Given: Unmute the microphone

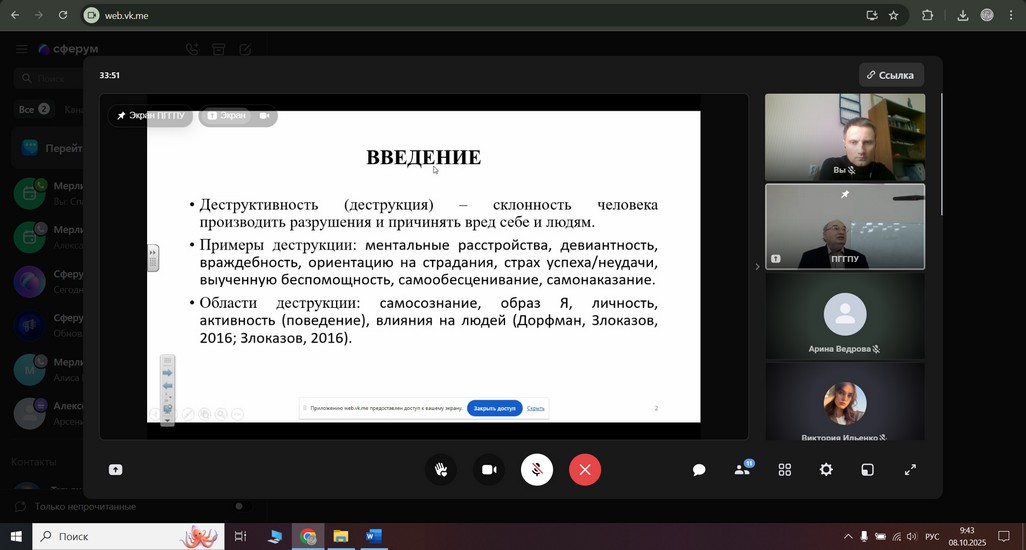Looking at the screenshot, I should [x=537, y=470].
